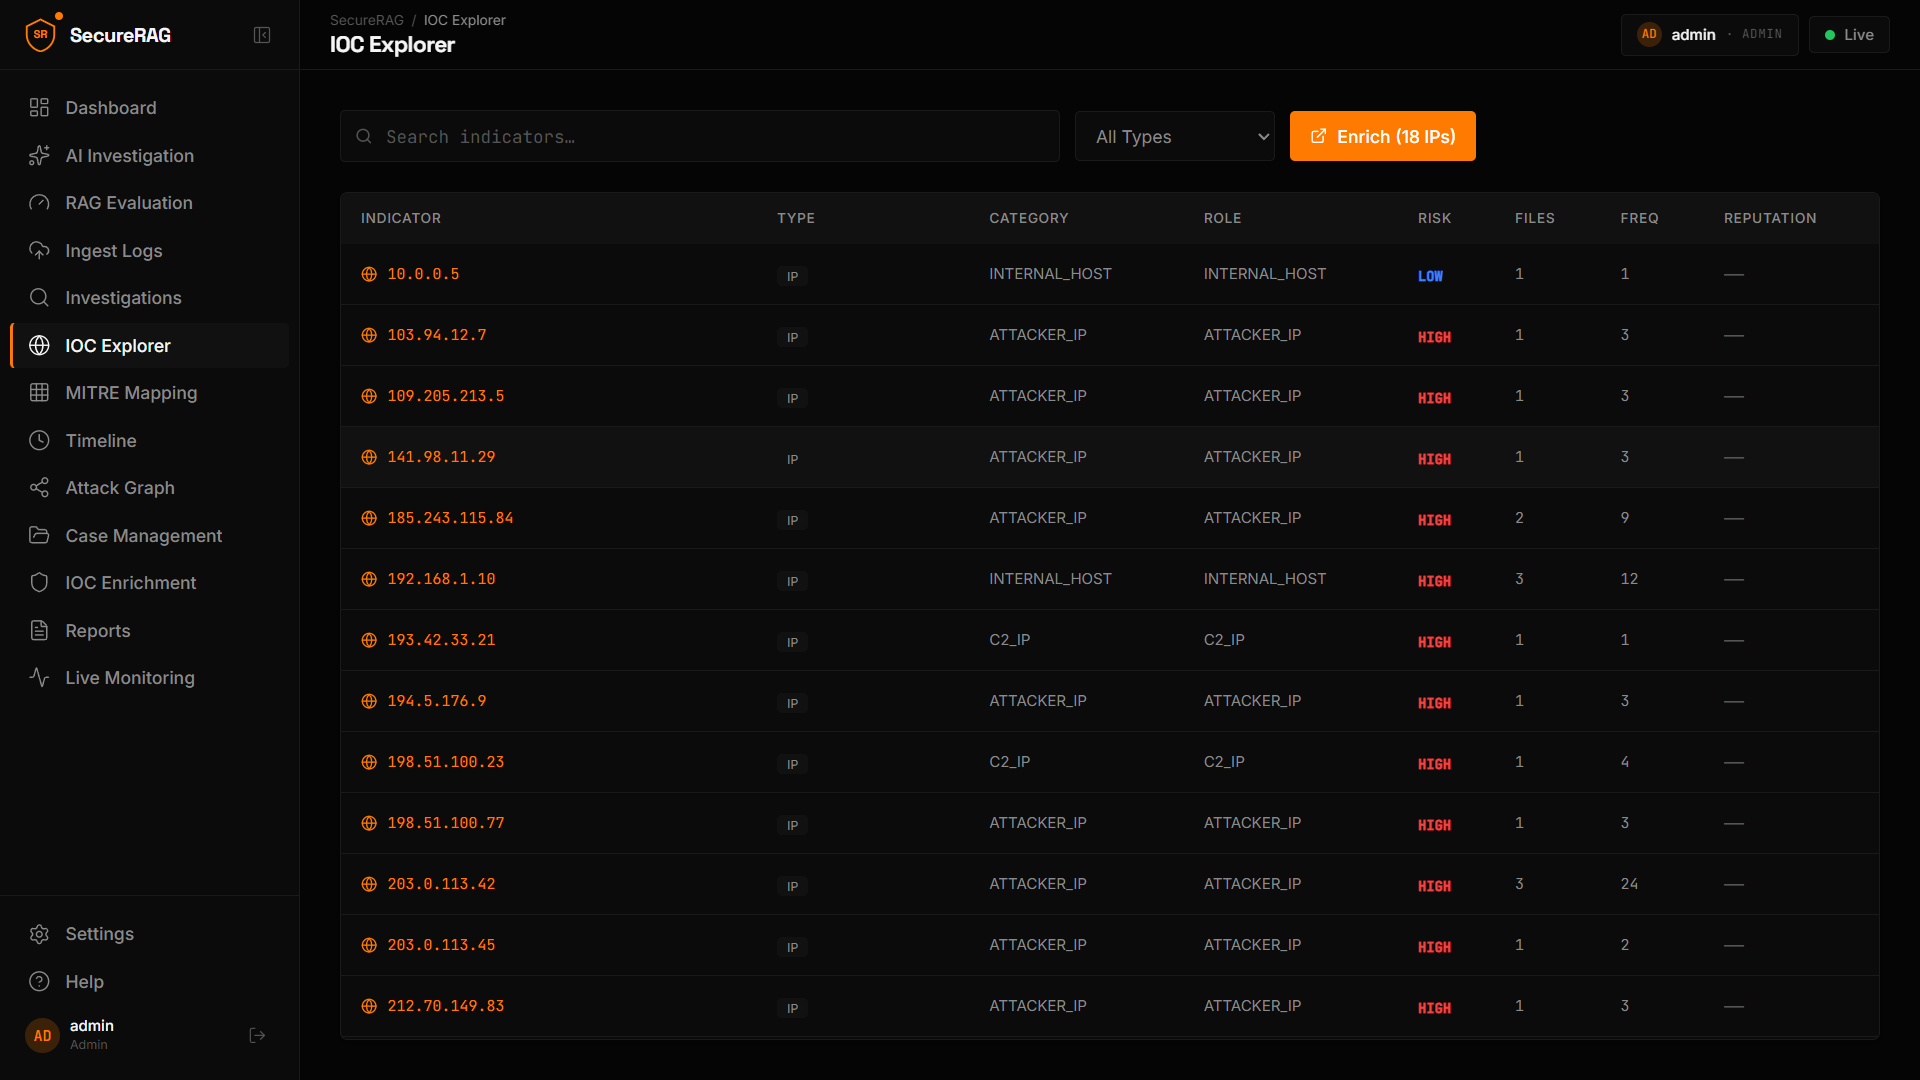This screenshot has width=1920, height=1080.
Task: Click the INDICATOR column header
Action: click(x=401, y=218)
